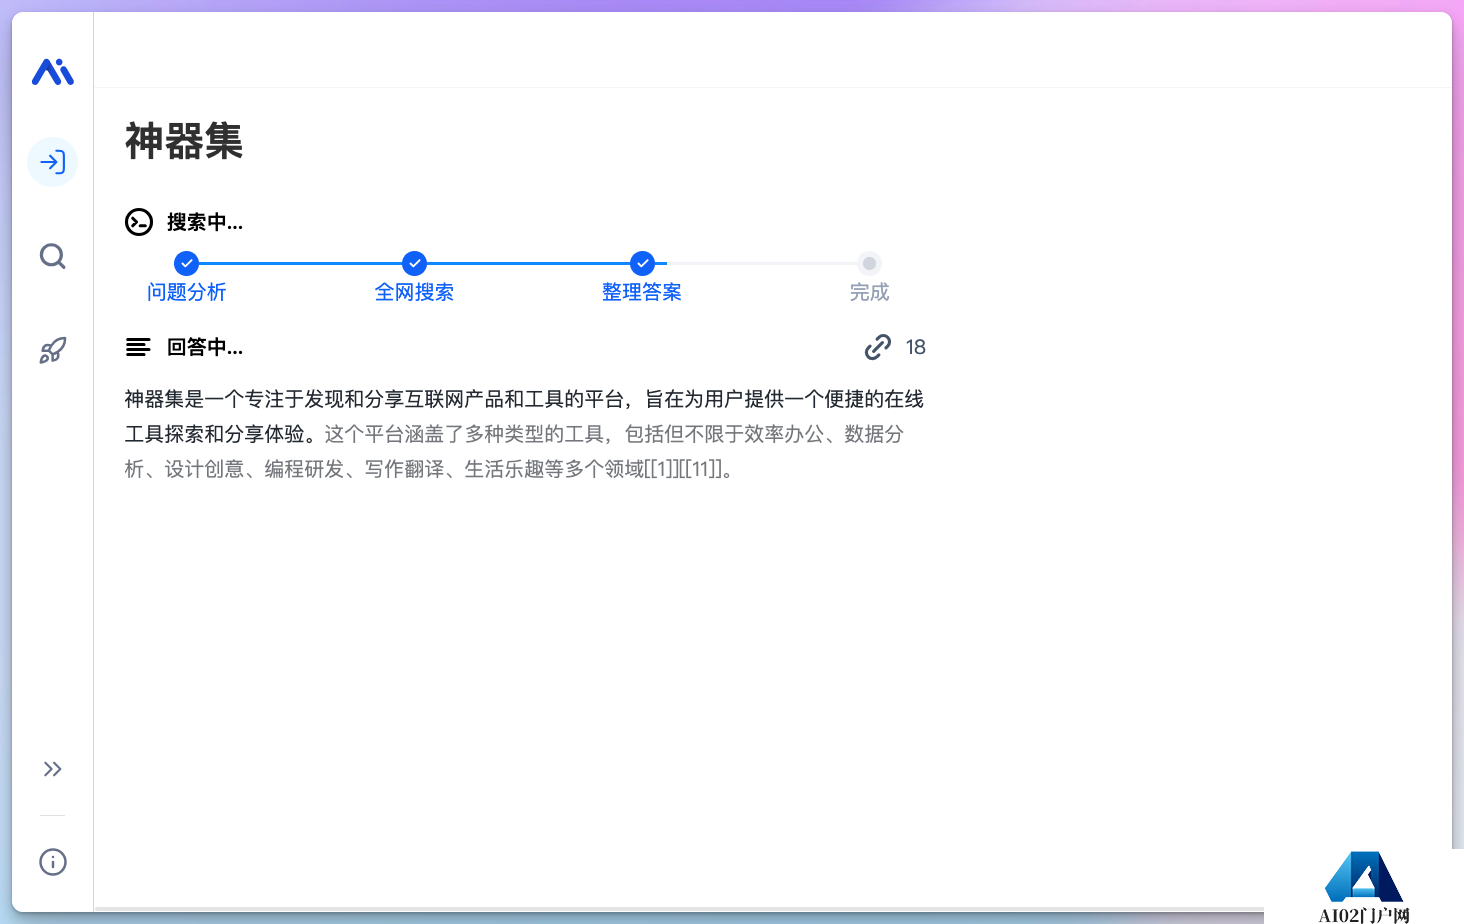1464x924 pixels.
Task: Click the 完成 label
Action: 869,292
